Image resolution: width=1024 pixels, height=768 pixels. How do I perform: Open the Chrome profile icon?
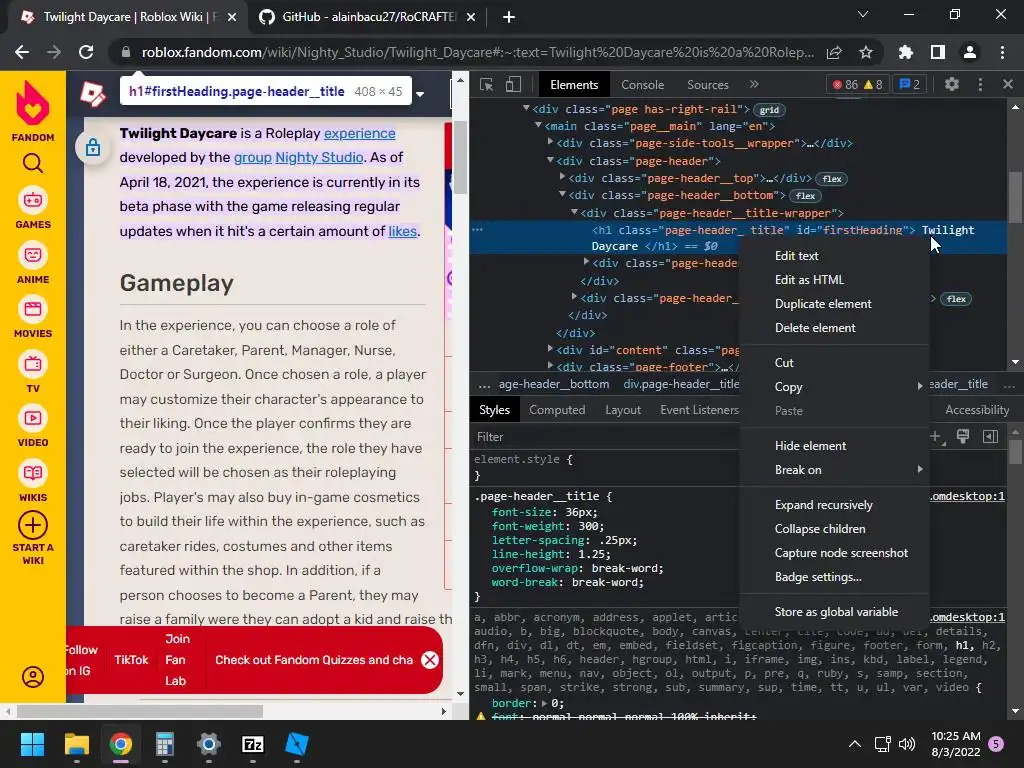pyautogui.click(x=970, y=52)
